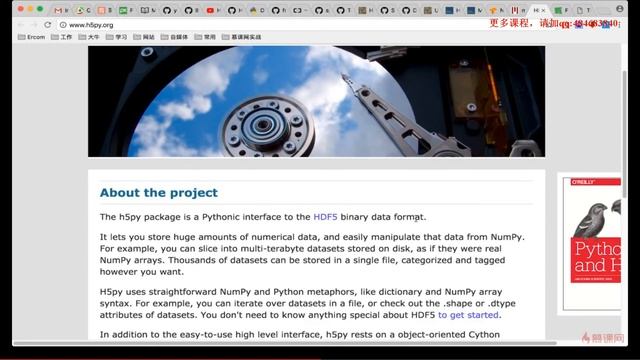The image size is (640, 360).
Task: Close the active h5py tab
Action: [x=543, y=10]
